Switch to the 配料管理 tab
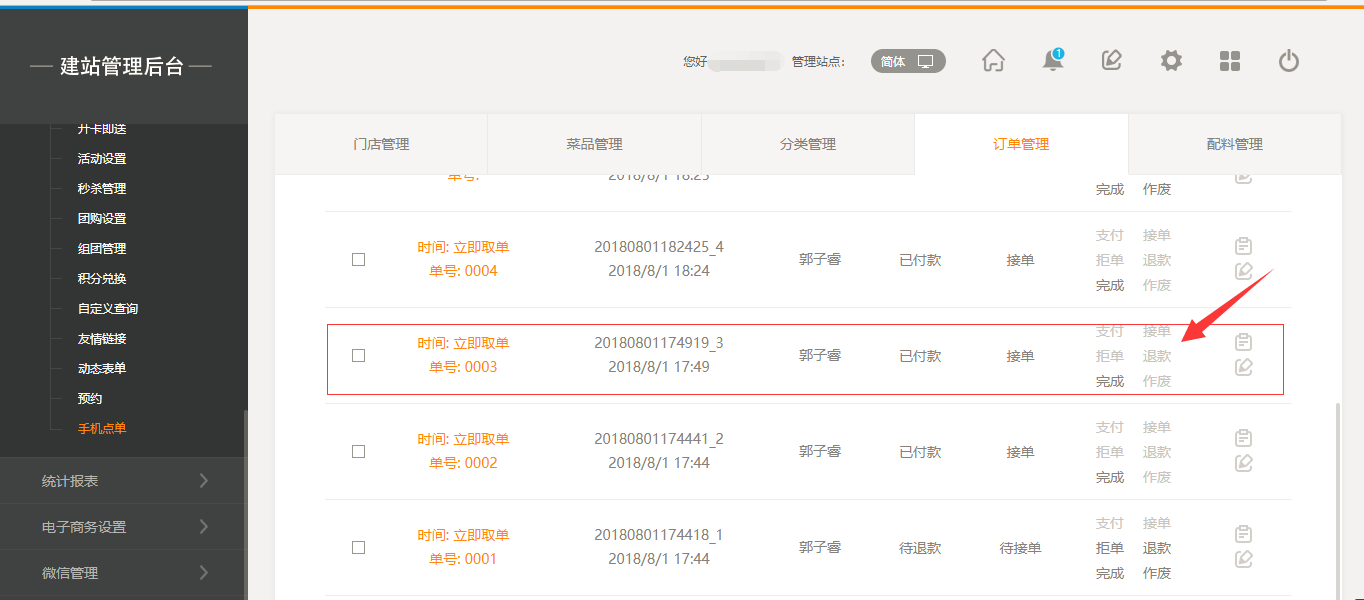 1234,144
